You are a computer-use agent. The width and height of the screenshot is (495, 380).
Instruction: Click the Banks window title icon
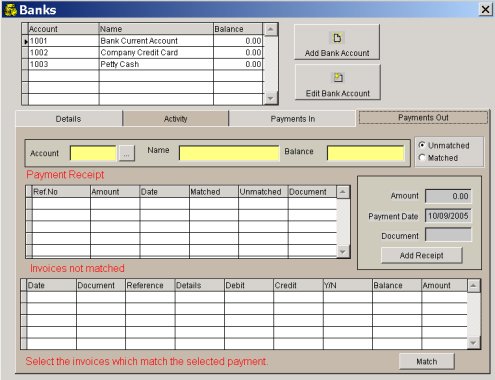11,10
